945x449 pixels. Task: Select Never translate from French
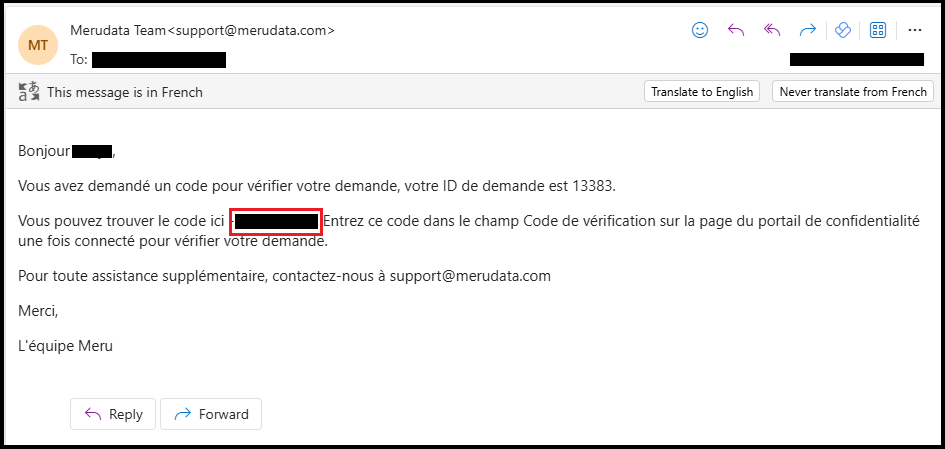tap(853, 92)
